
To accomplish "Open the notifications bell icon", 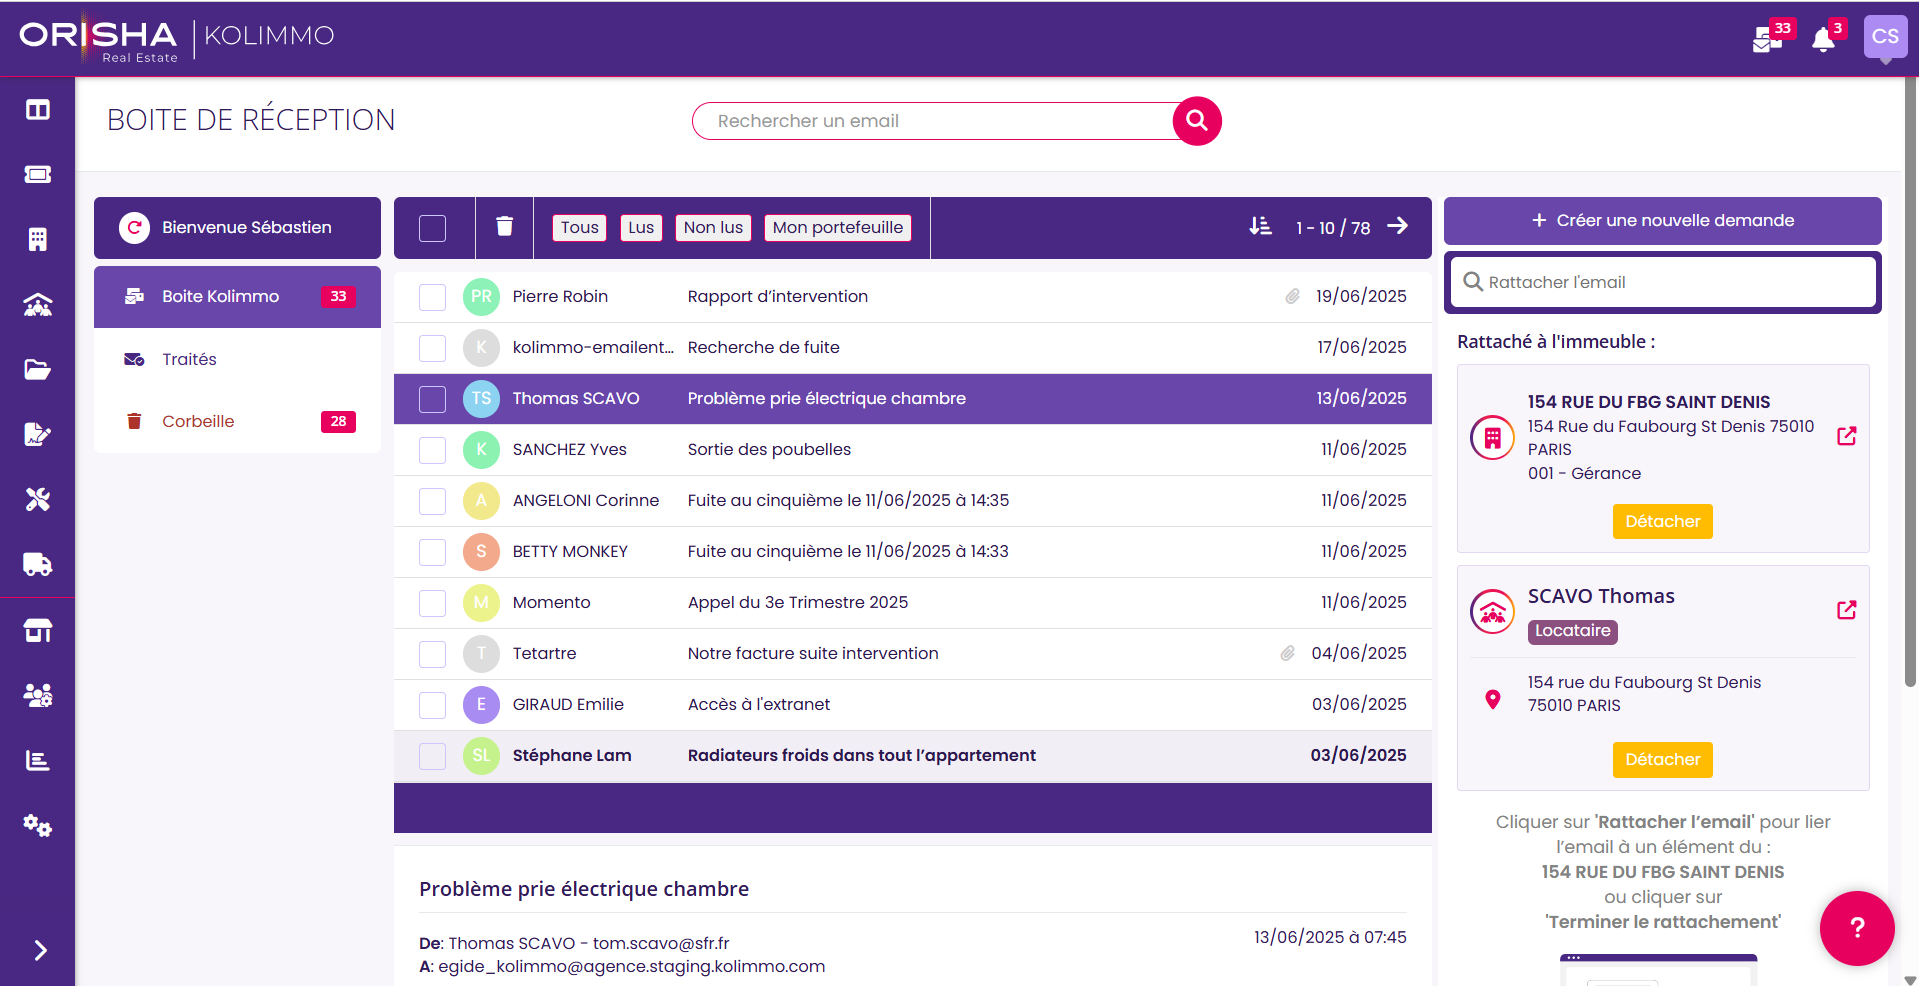I will (1824, 39).
